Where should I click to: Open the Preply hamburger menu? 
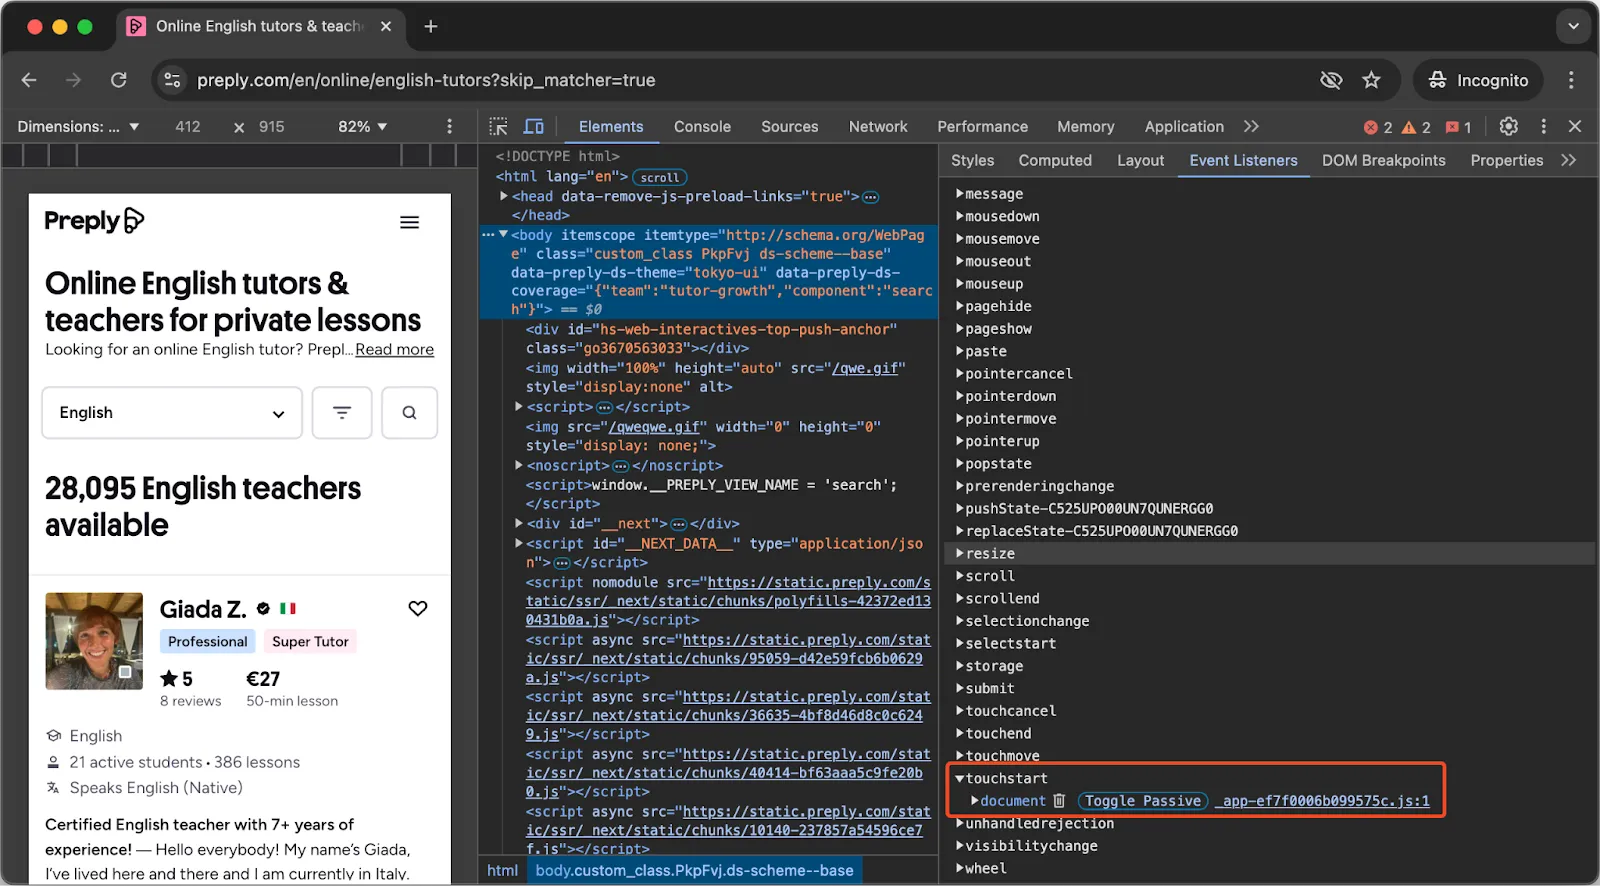(x=409, y=222)
